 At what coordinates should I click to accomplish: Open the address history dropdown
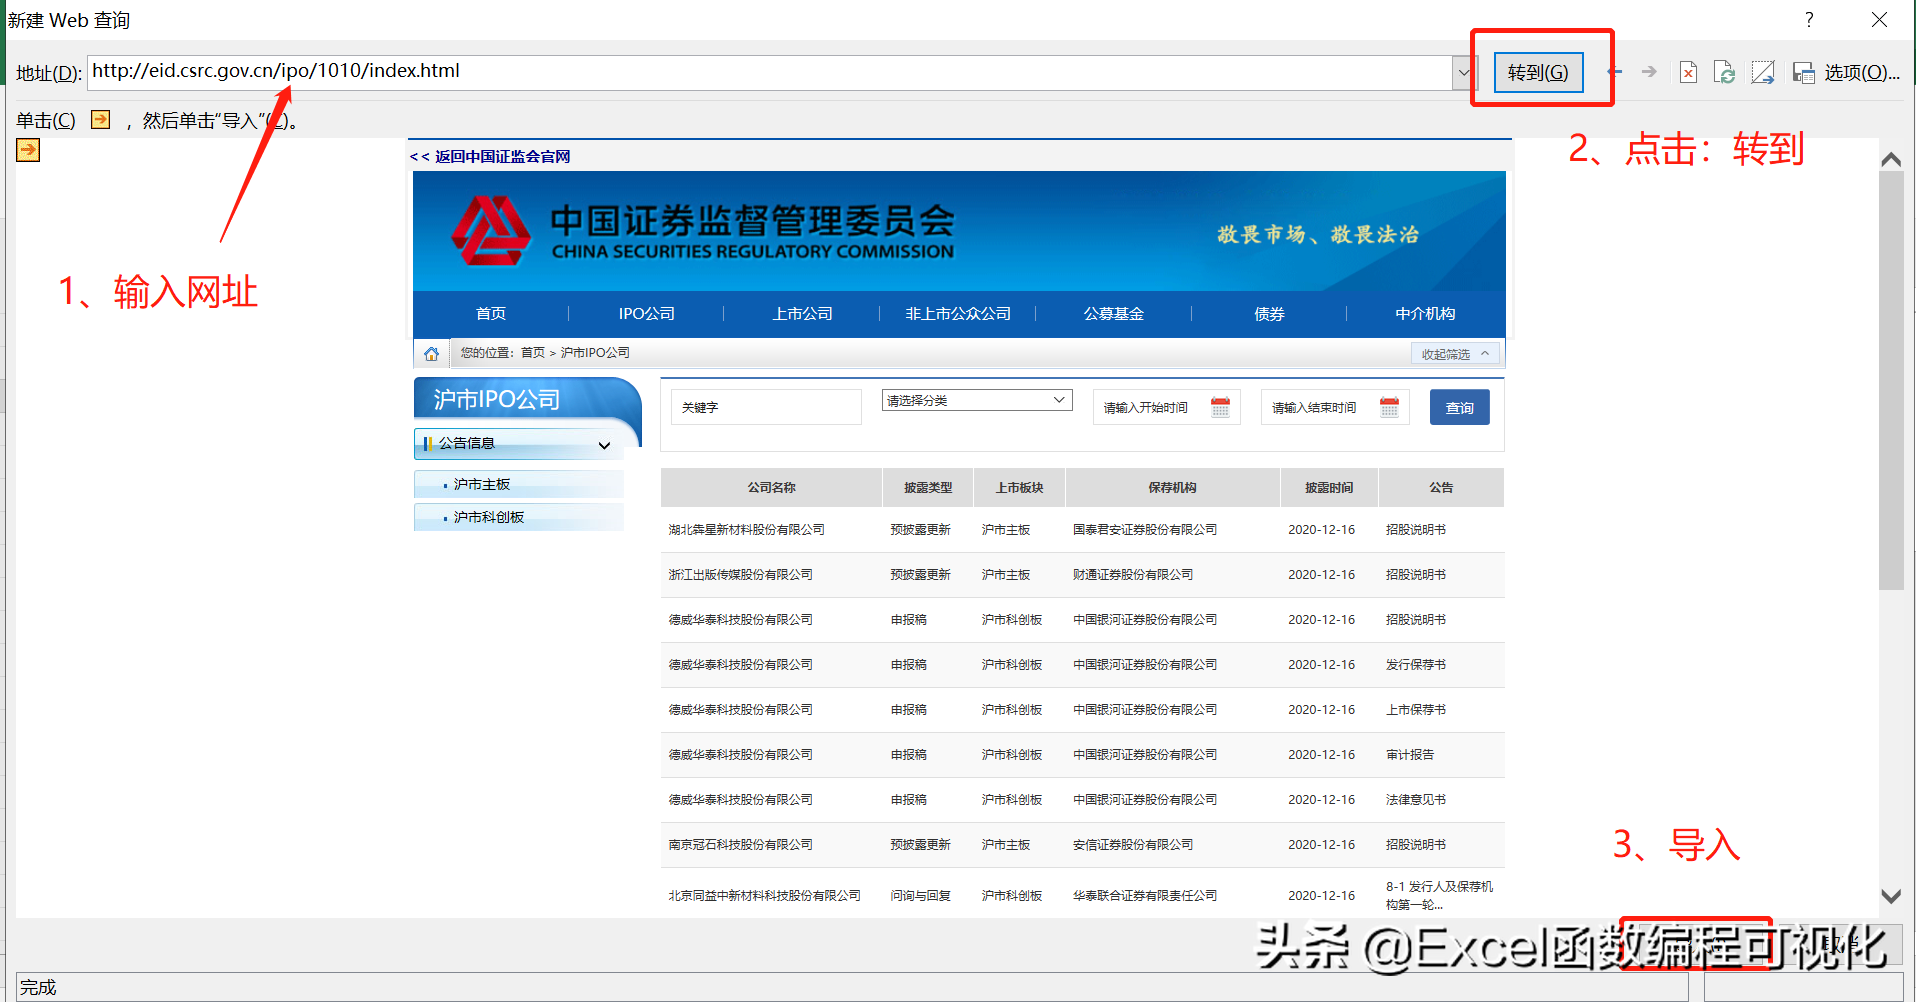[1463, 72]
